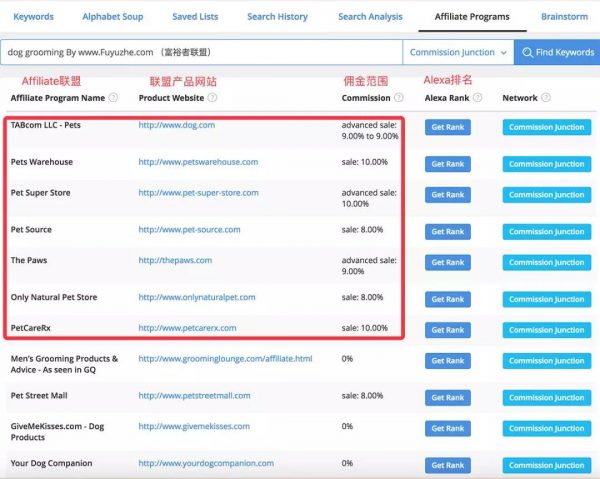Open the Commission Junction network dropdown

[x=458, y=52]
